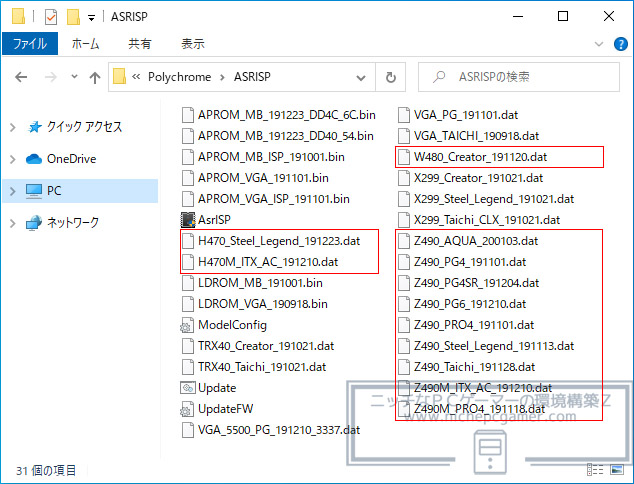Click the ASRISPの検索 search field
Screen dimensions: 634x484
click(x=519, y=77)
